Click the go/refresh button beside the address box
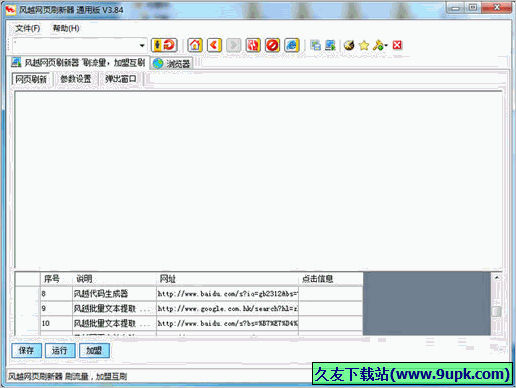 click(164, 45)
